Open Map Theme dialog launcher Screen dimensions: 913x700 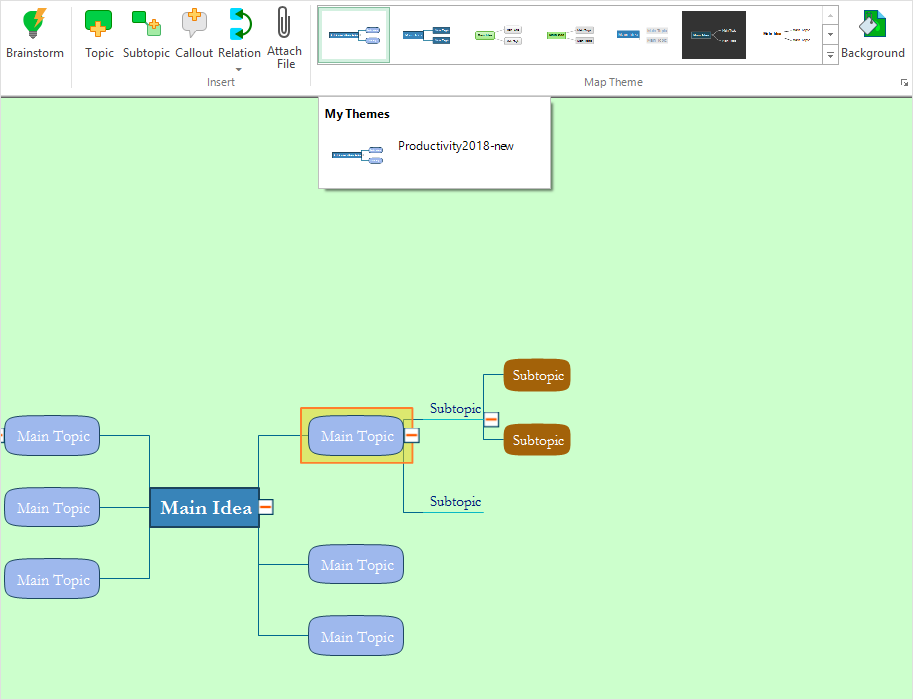[904, 83]
